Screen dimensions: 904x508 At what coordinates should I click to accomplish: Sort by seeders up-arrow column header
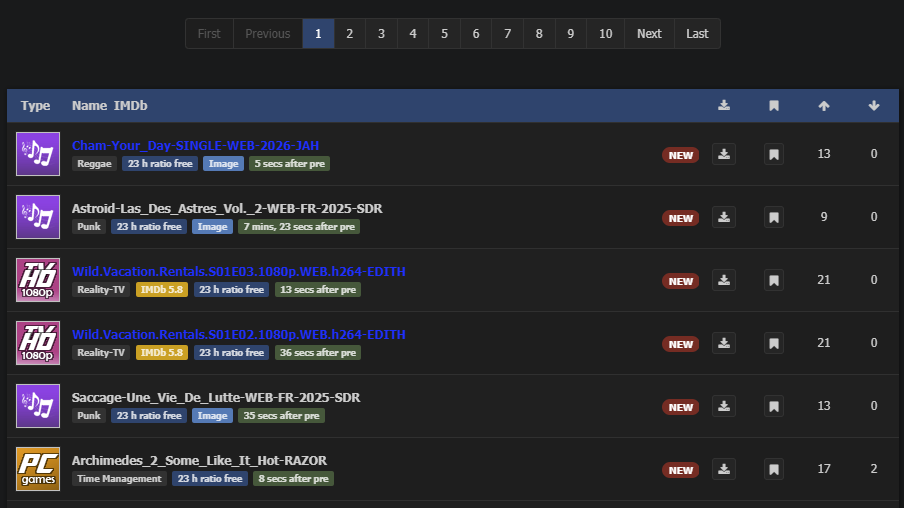tap(824, 106)
